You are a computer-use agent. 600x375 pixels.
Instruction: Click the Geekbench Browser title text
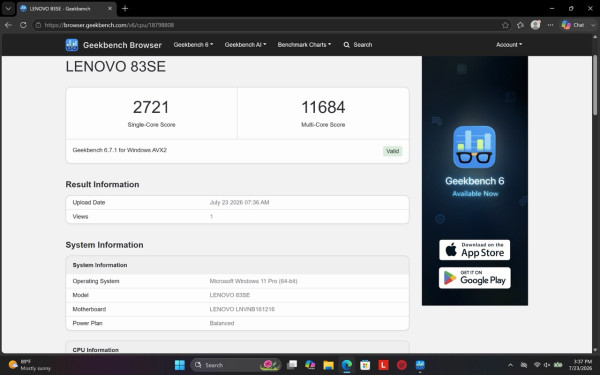click(122, 45)
